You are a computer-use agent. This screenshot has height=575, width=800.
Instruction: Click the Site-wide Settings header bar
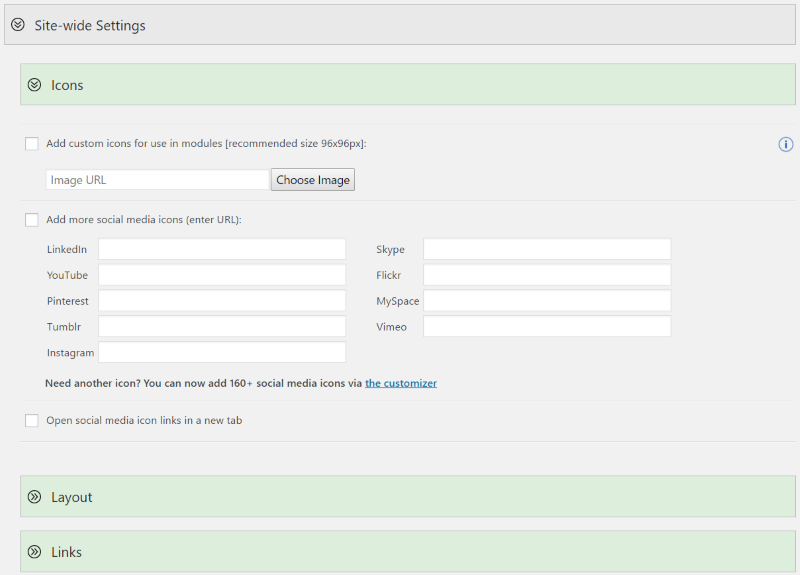[400, 24]
